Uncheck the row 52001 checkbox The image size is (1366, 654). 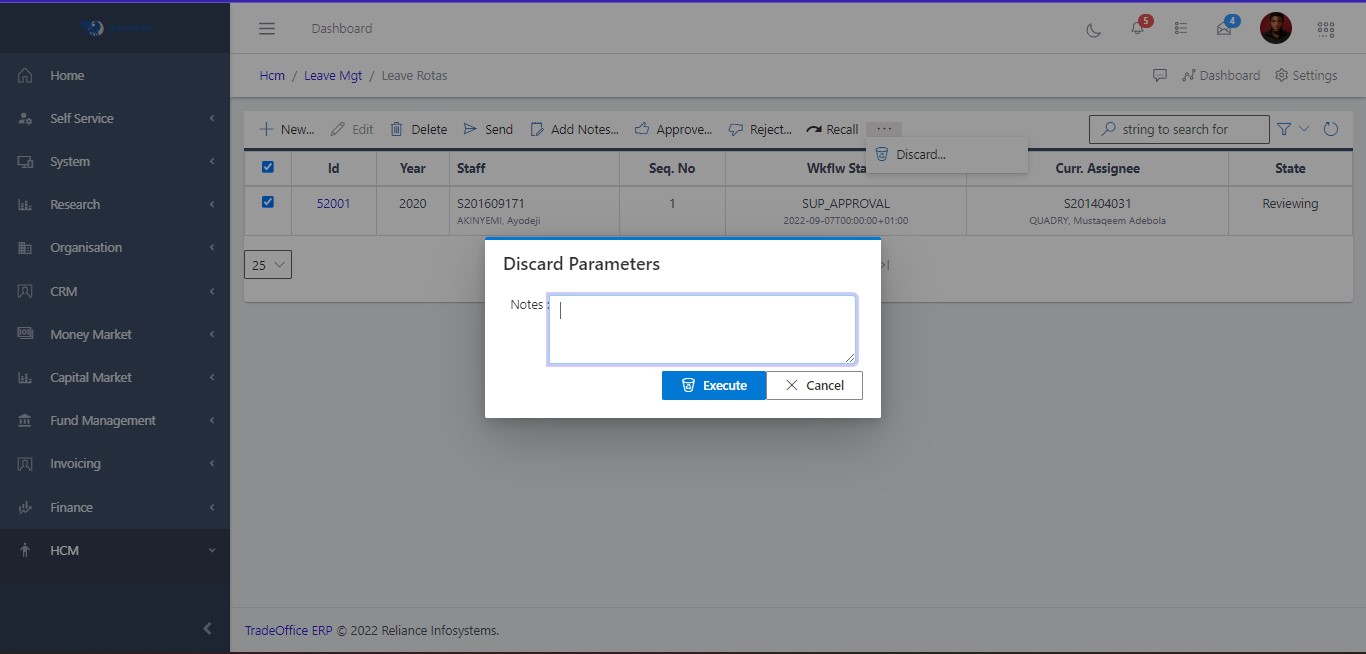coord(267,202)
